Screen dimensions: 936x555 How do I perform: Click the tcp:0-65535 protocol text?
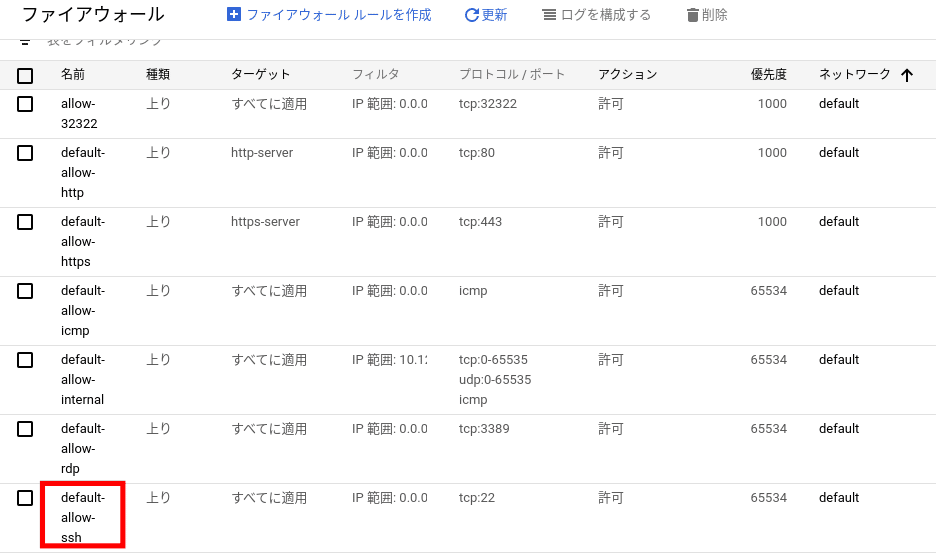[x=493, y=360]
